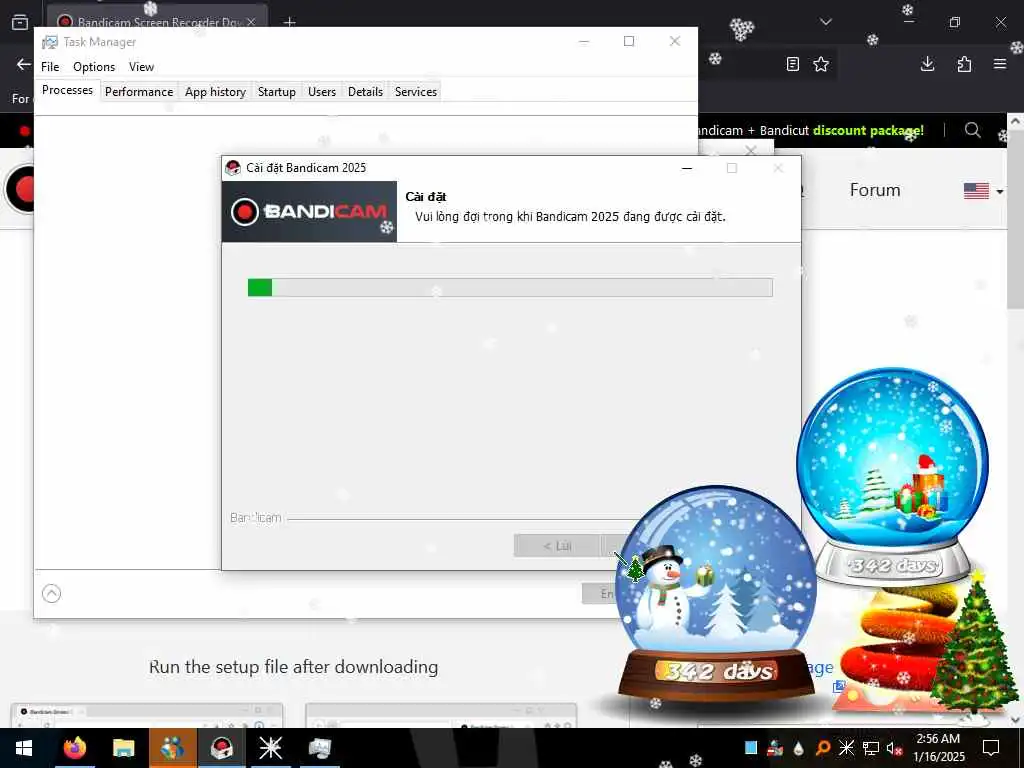Open a new Firefox tab

click(x=289, y=22)
